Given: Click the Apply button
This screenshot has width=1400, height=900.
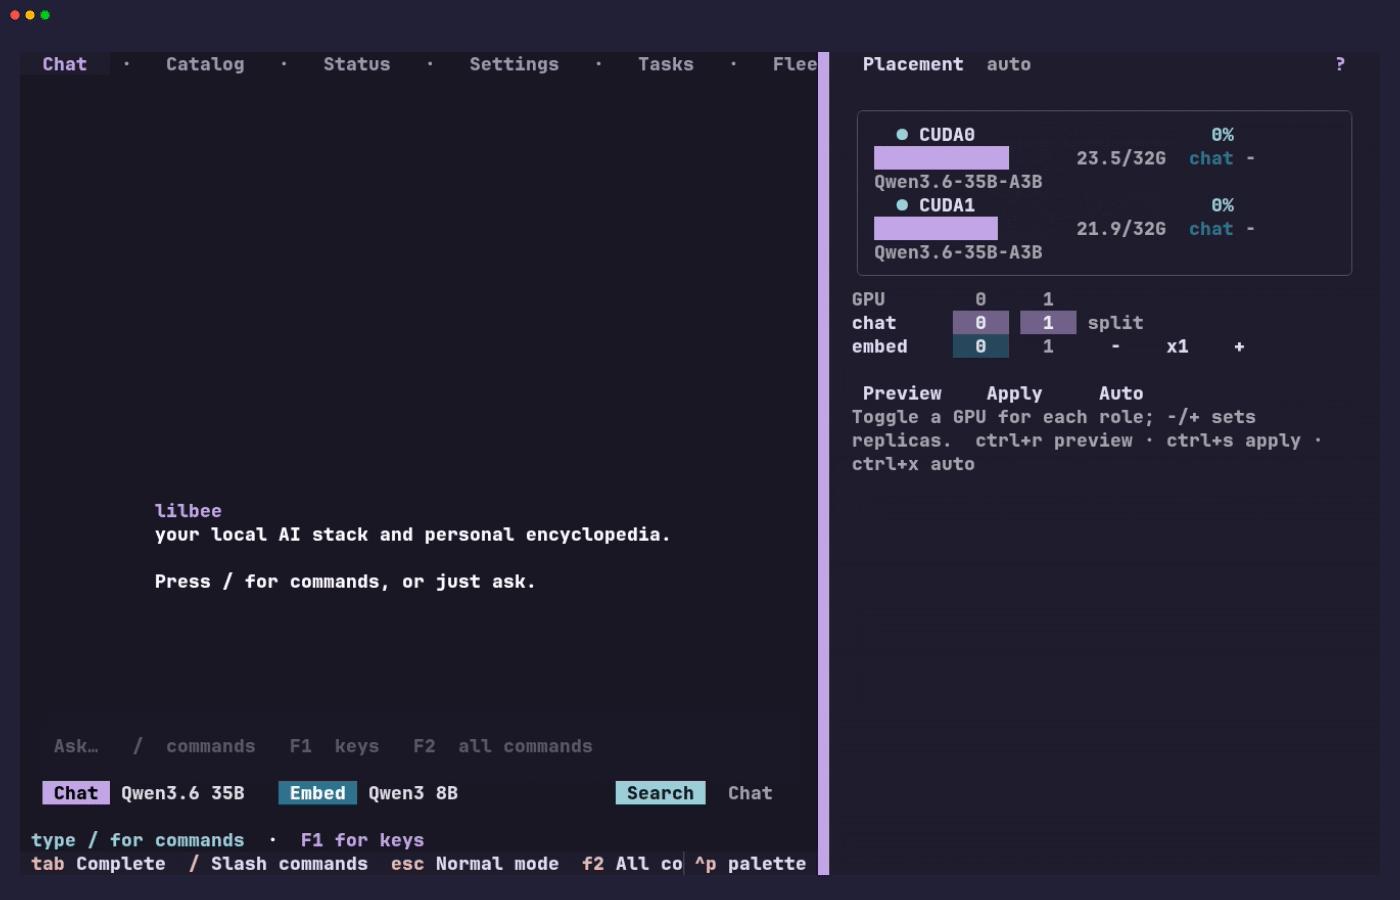Looking at the screenshot, I should tap(1014, 393).
